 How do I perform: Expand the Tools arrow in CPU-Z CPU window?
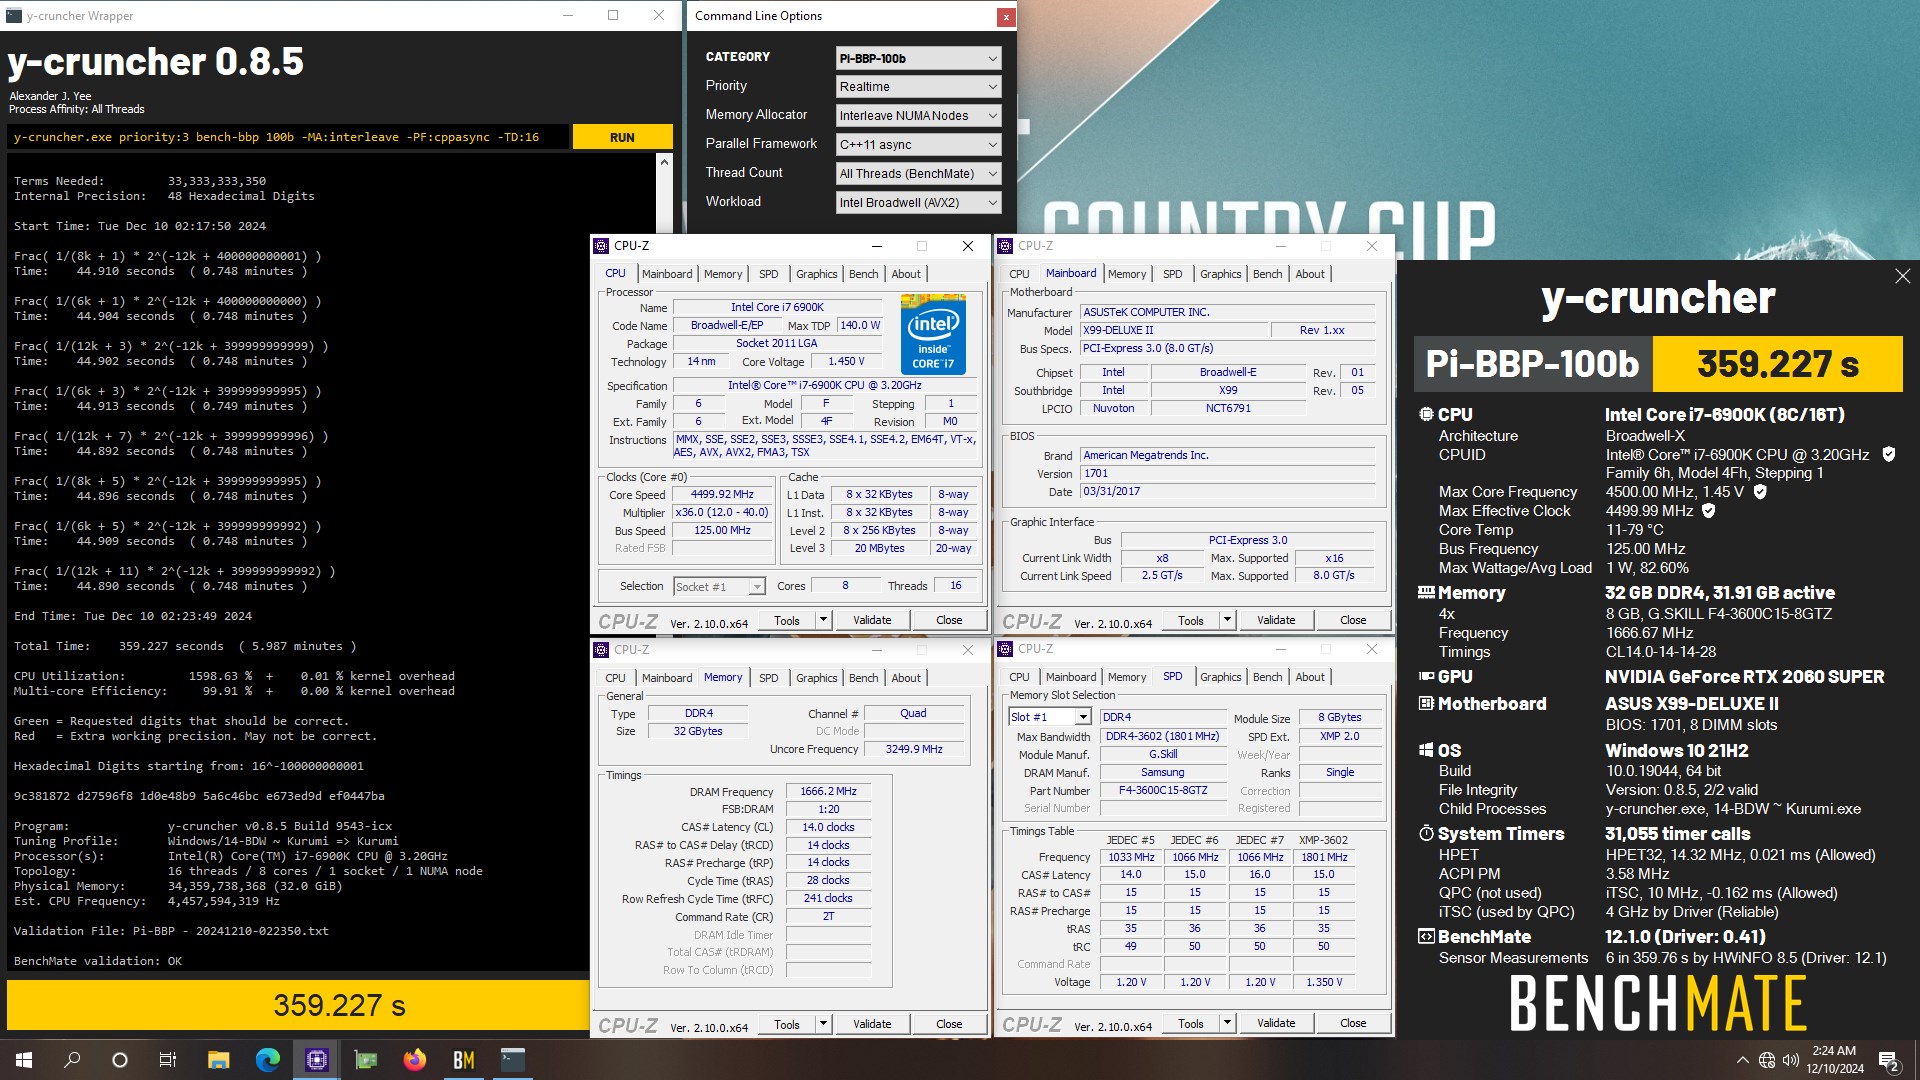(x=823, y=620)
